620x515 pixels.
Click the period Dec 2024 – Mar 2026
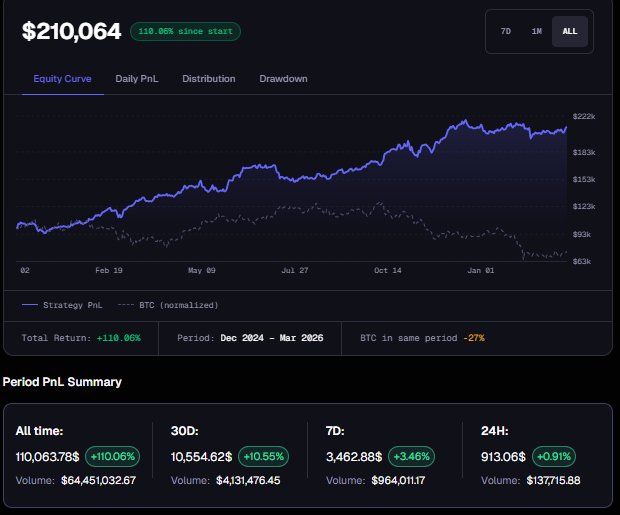click(272, 338)
